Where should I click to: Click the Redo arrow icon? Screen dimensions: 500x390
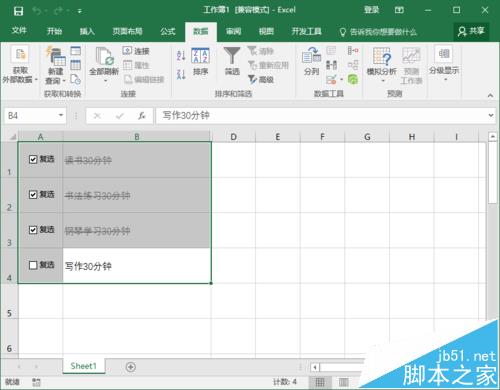[58, 11]
